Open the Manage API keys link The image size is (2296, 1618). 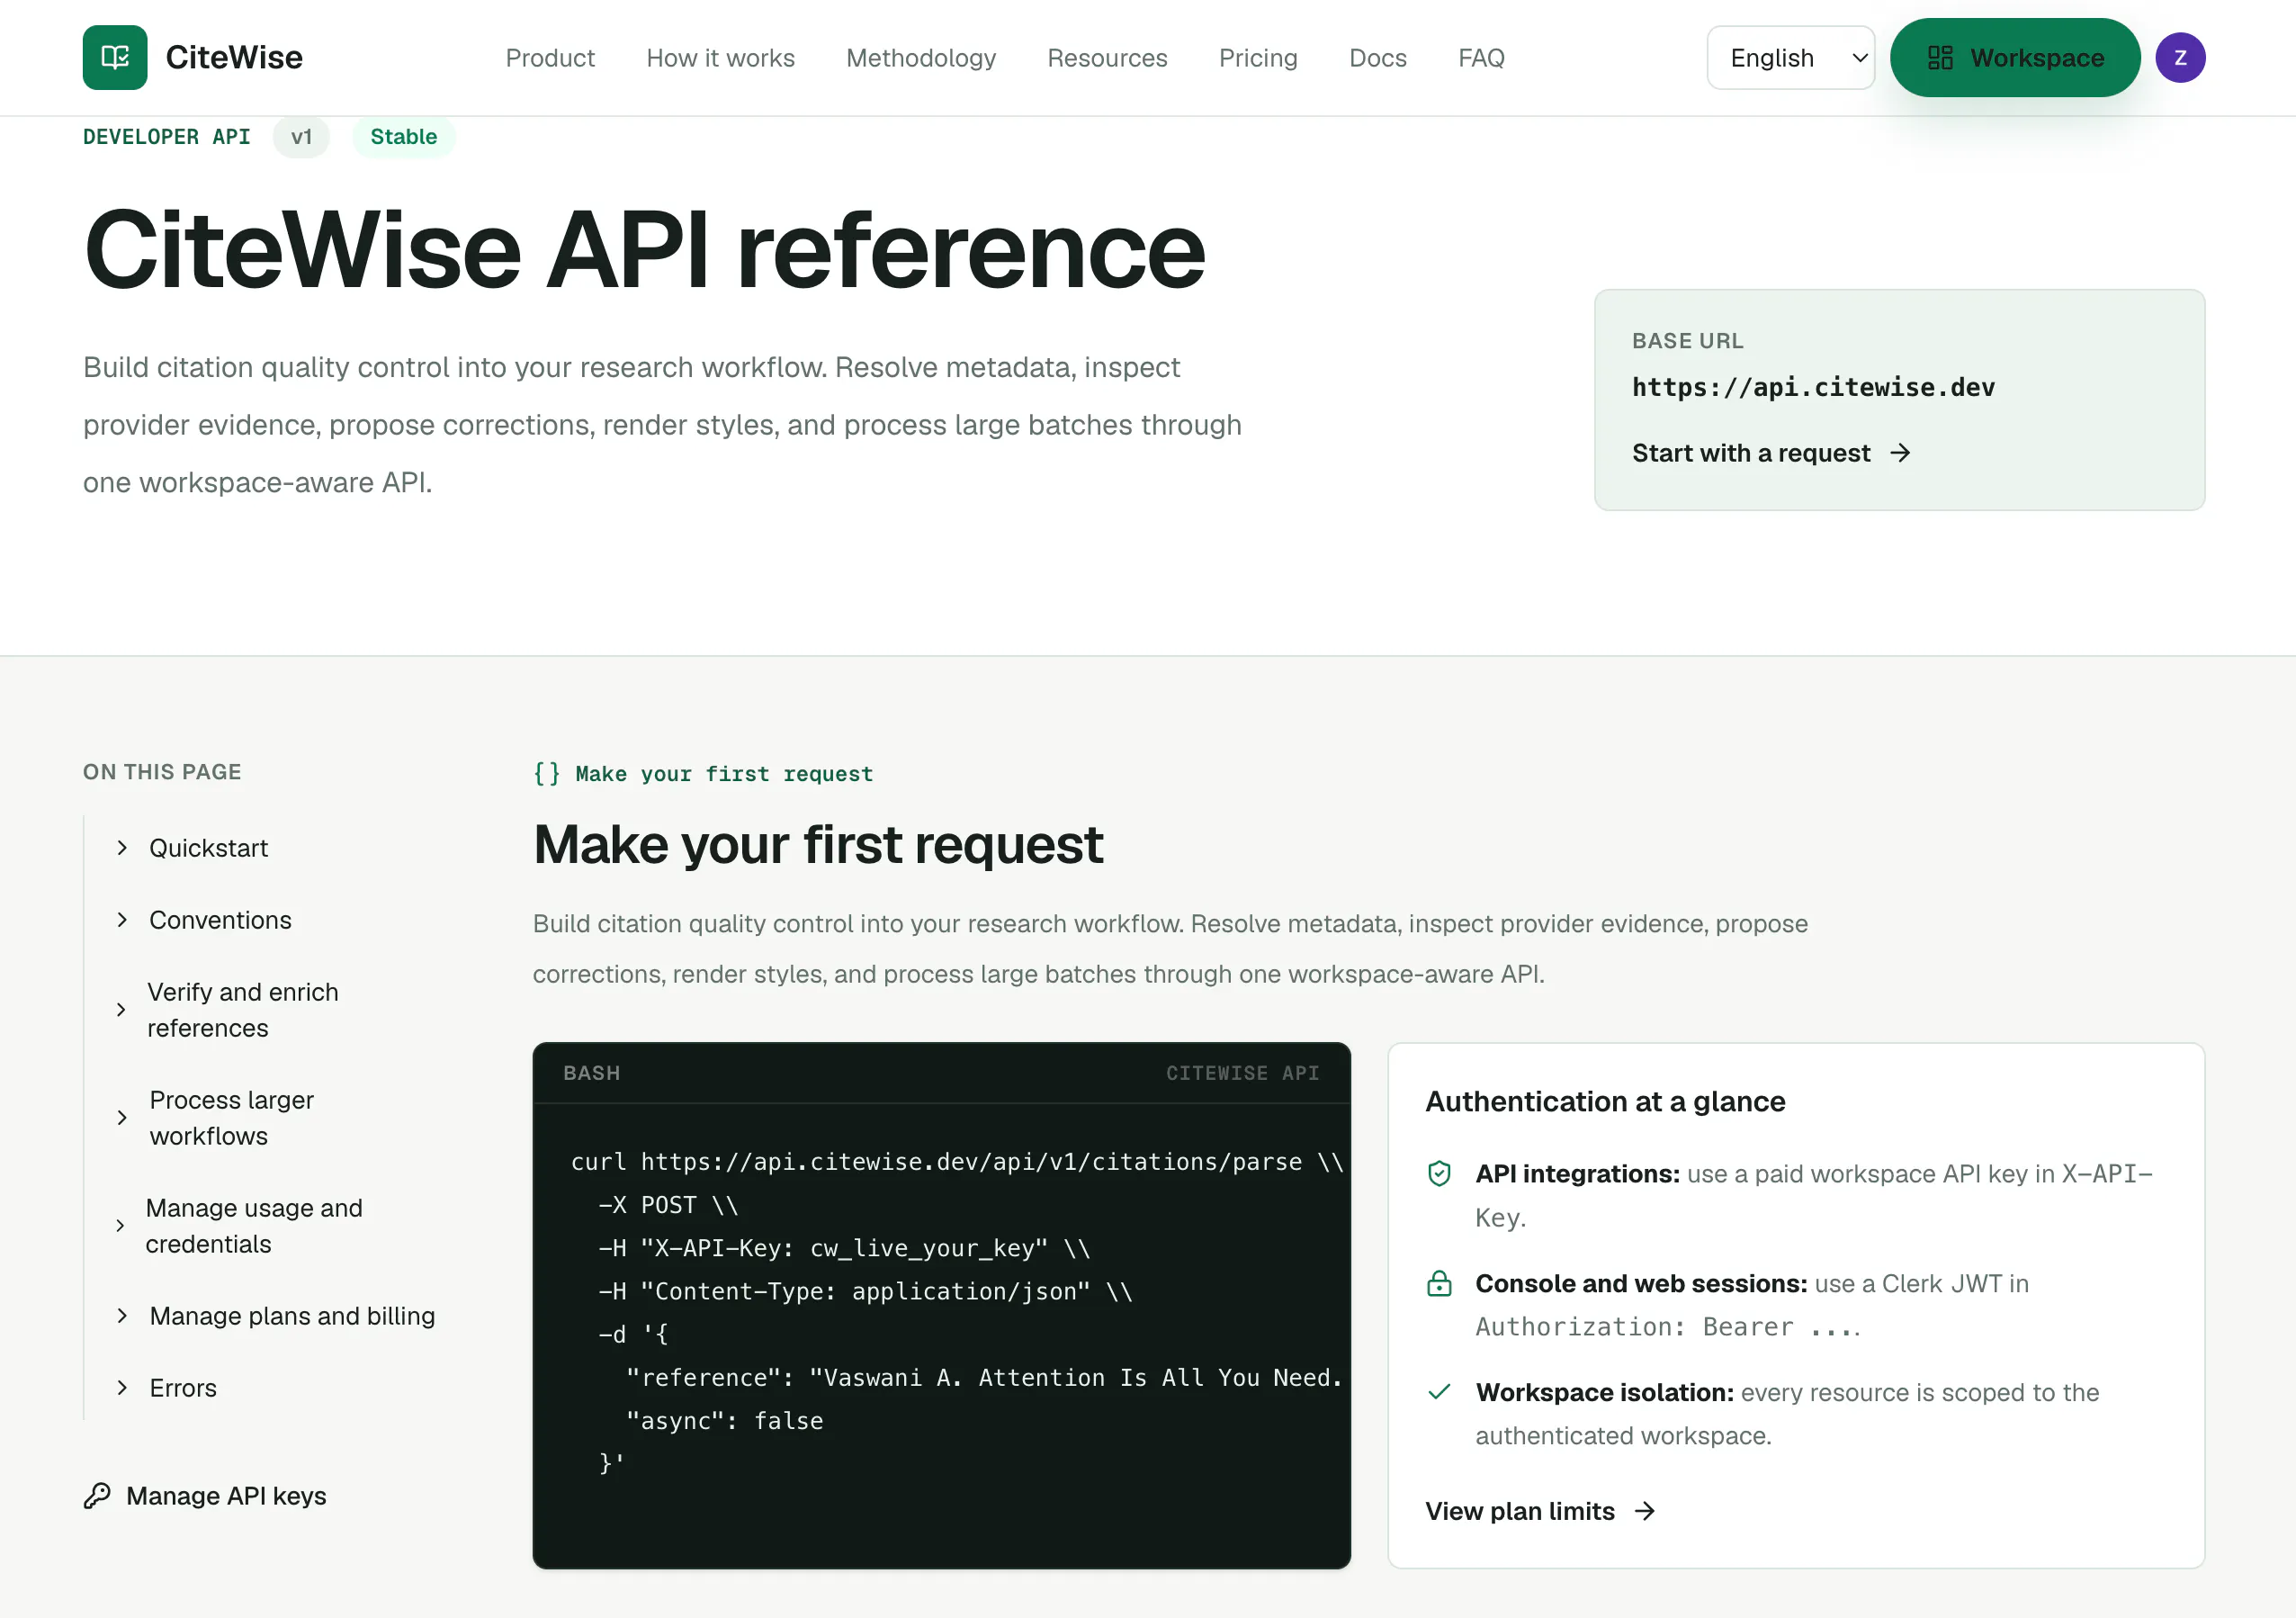click(x=205, y=1497)
